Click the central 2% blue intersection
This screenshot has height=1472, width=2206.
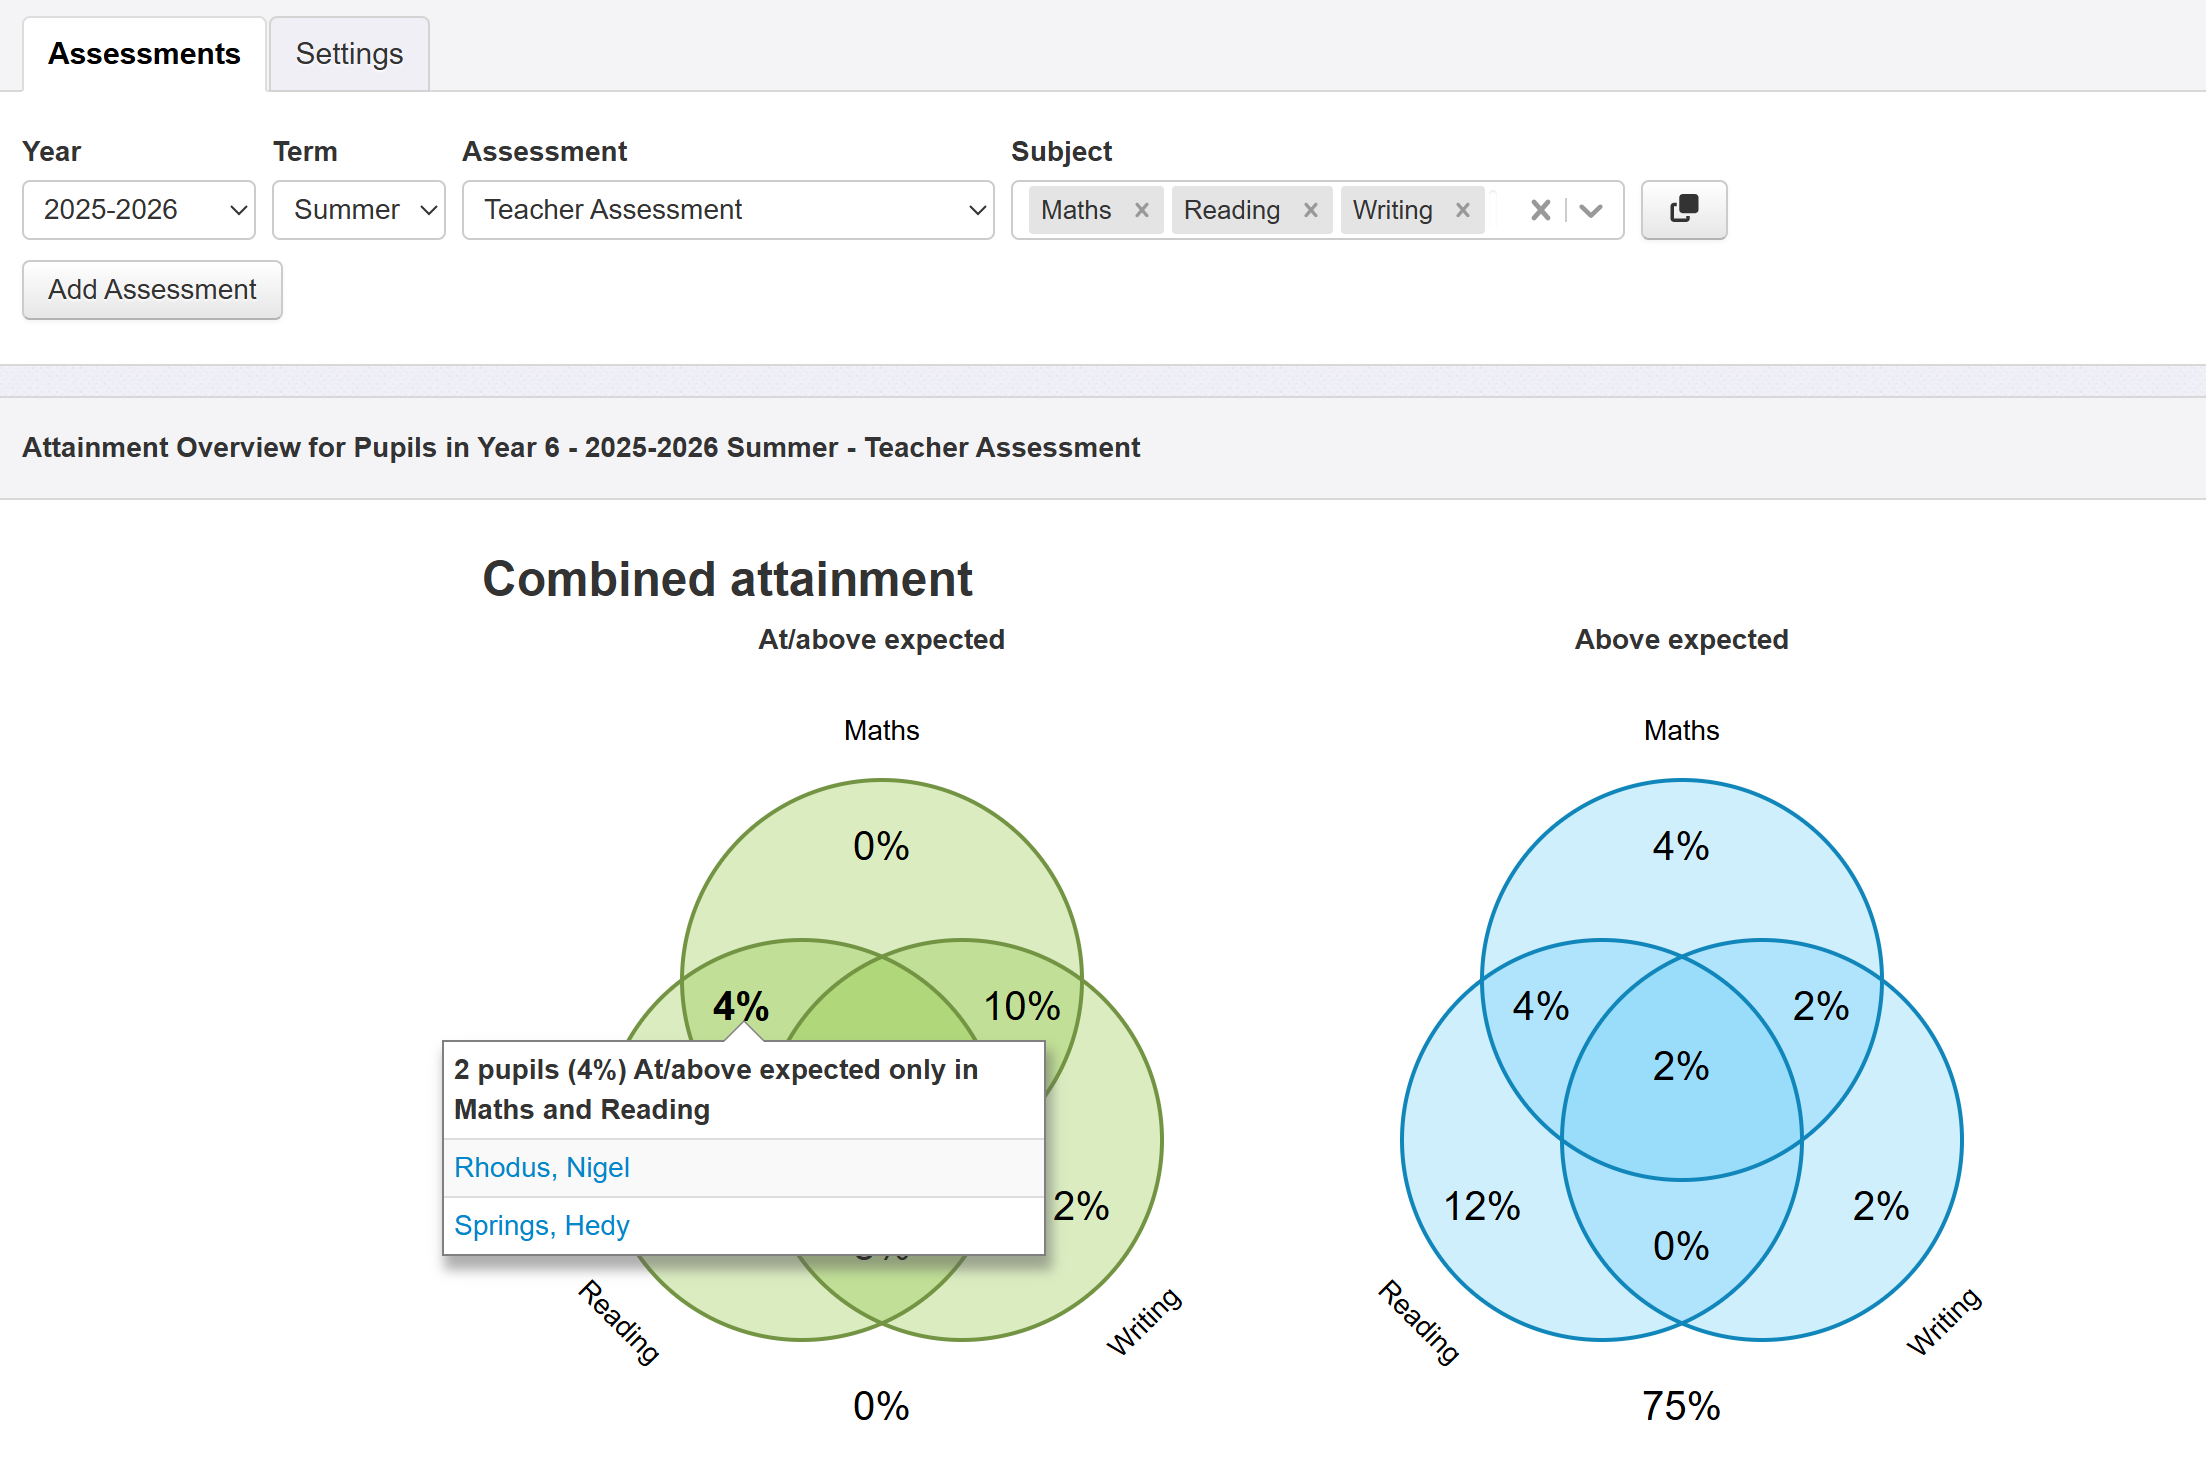[1681, 1066]
